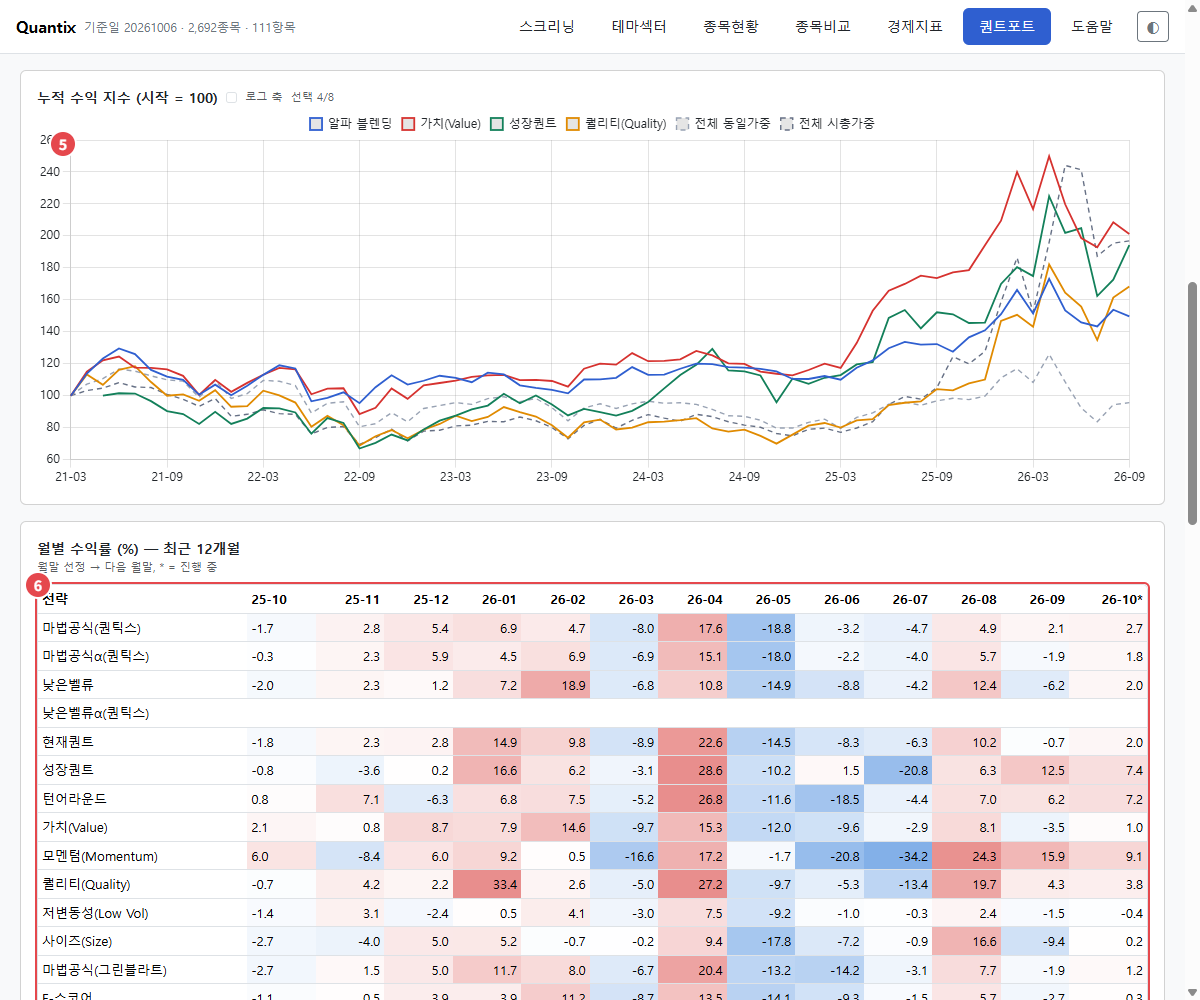Open the 스크리닝 tab

pyautogui.click(x=547, y=27)
